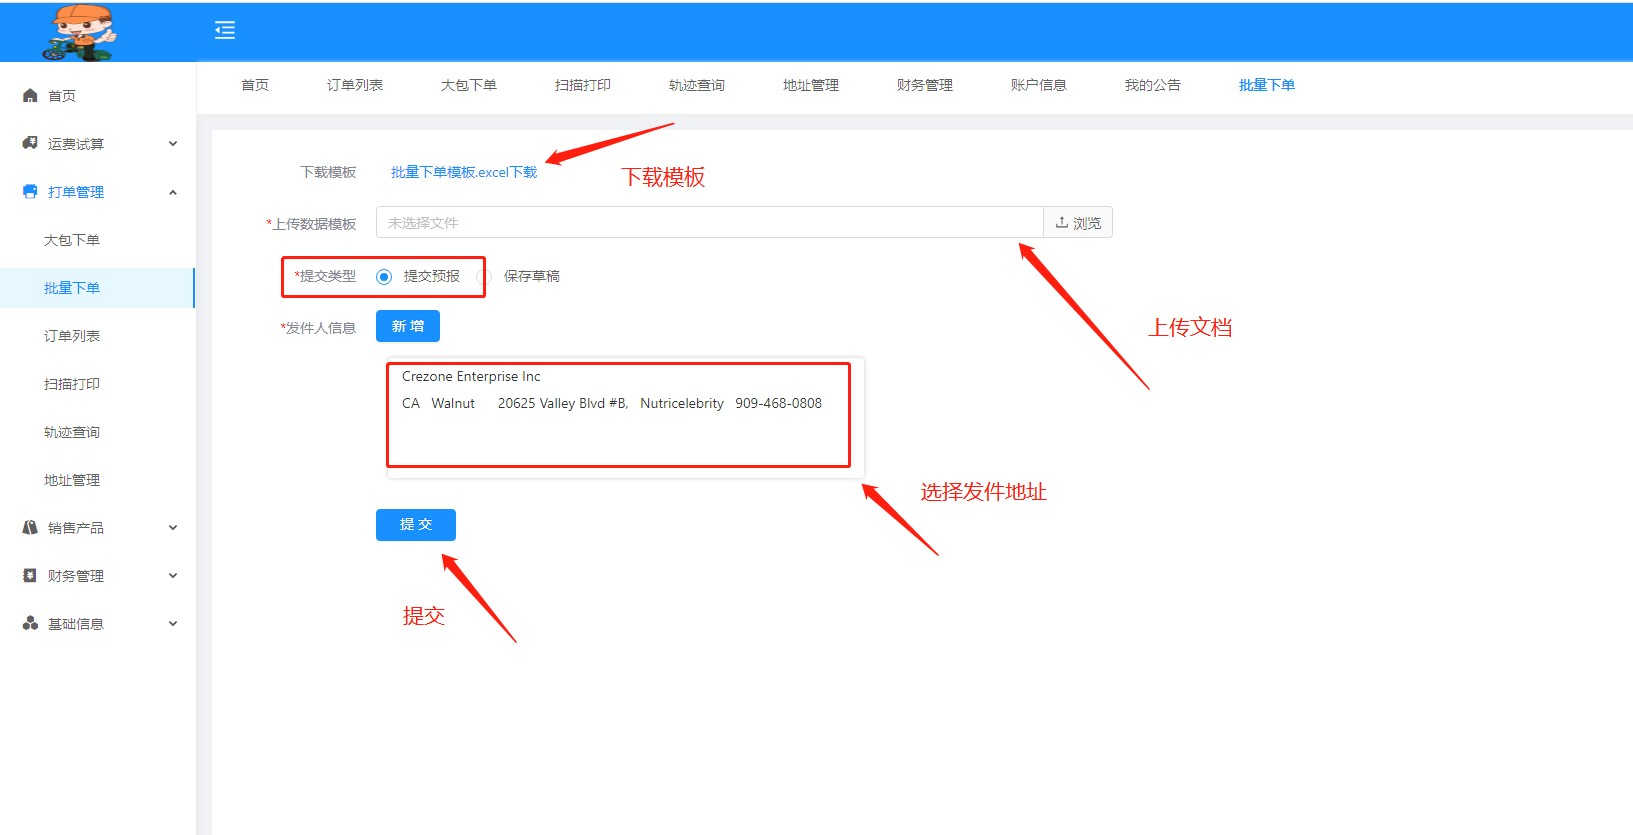Click the file upload input field
Screen dimensions: 1633x835
710,222
